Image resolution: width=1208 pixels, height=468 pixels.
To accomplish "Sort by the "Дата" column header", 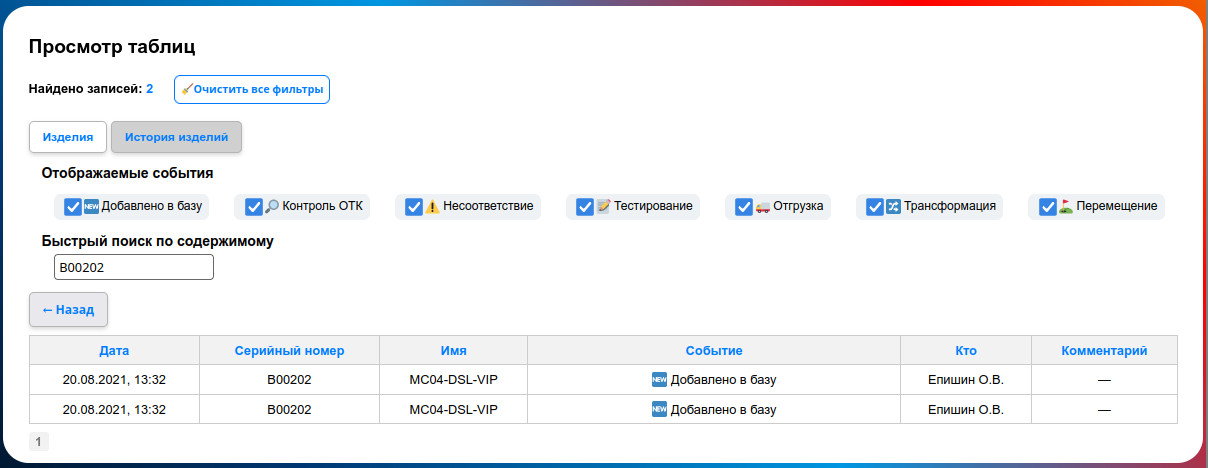I will coord(114,351).
